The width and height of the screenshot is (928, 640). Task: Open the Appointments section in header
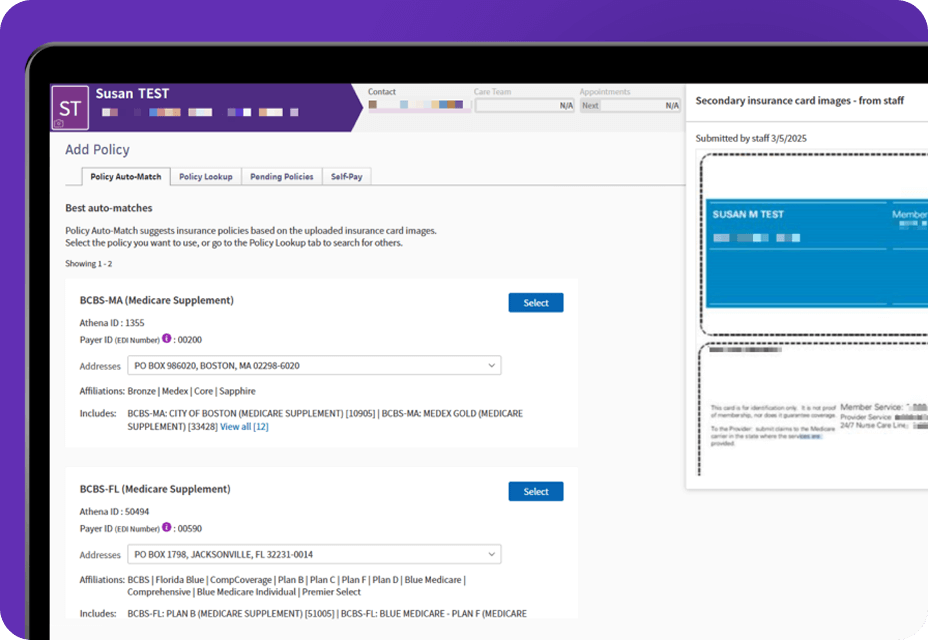pyautogui.click(x=605, y=92)
